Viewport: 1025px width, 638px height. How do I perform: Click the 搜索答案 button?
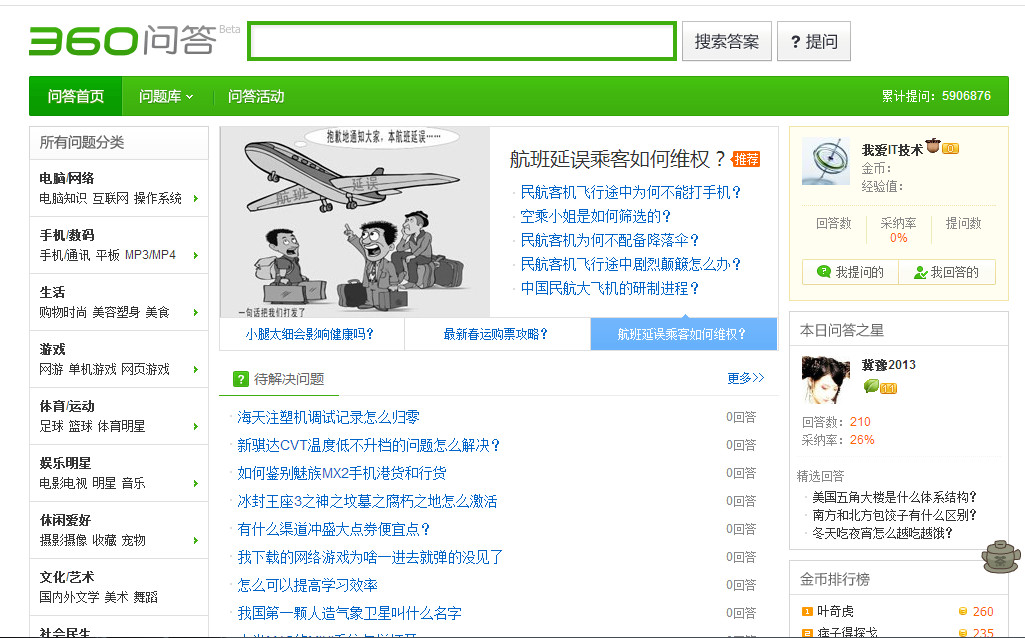[x=726, y=41]
